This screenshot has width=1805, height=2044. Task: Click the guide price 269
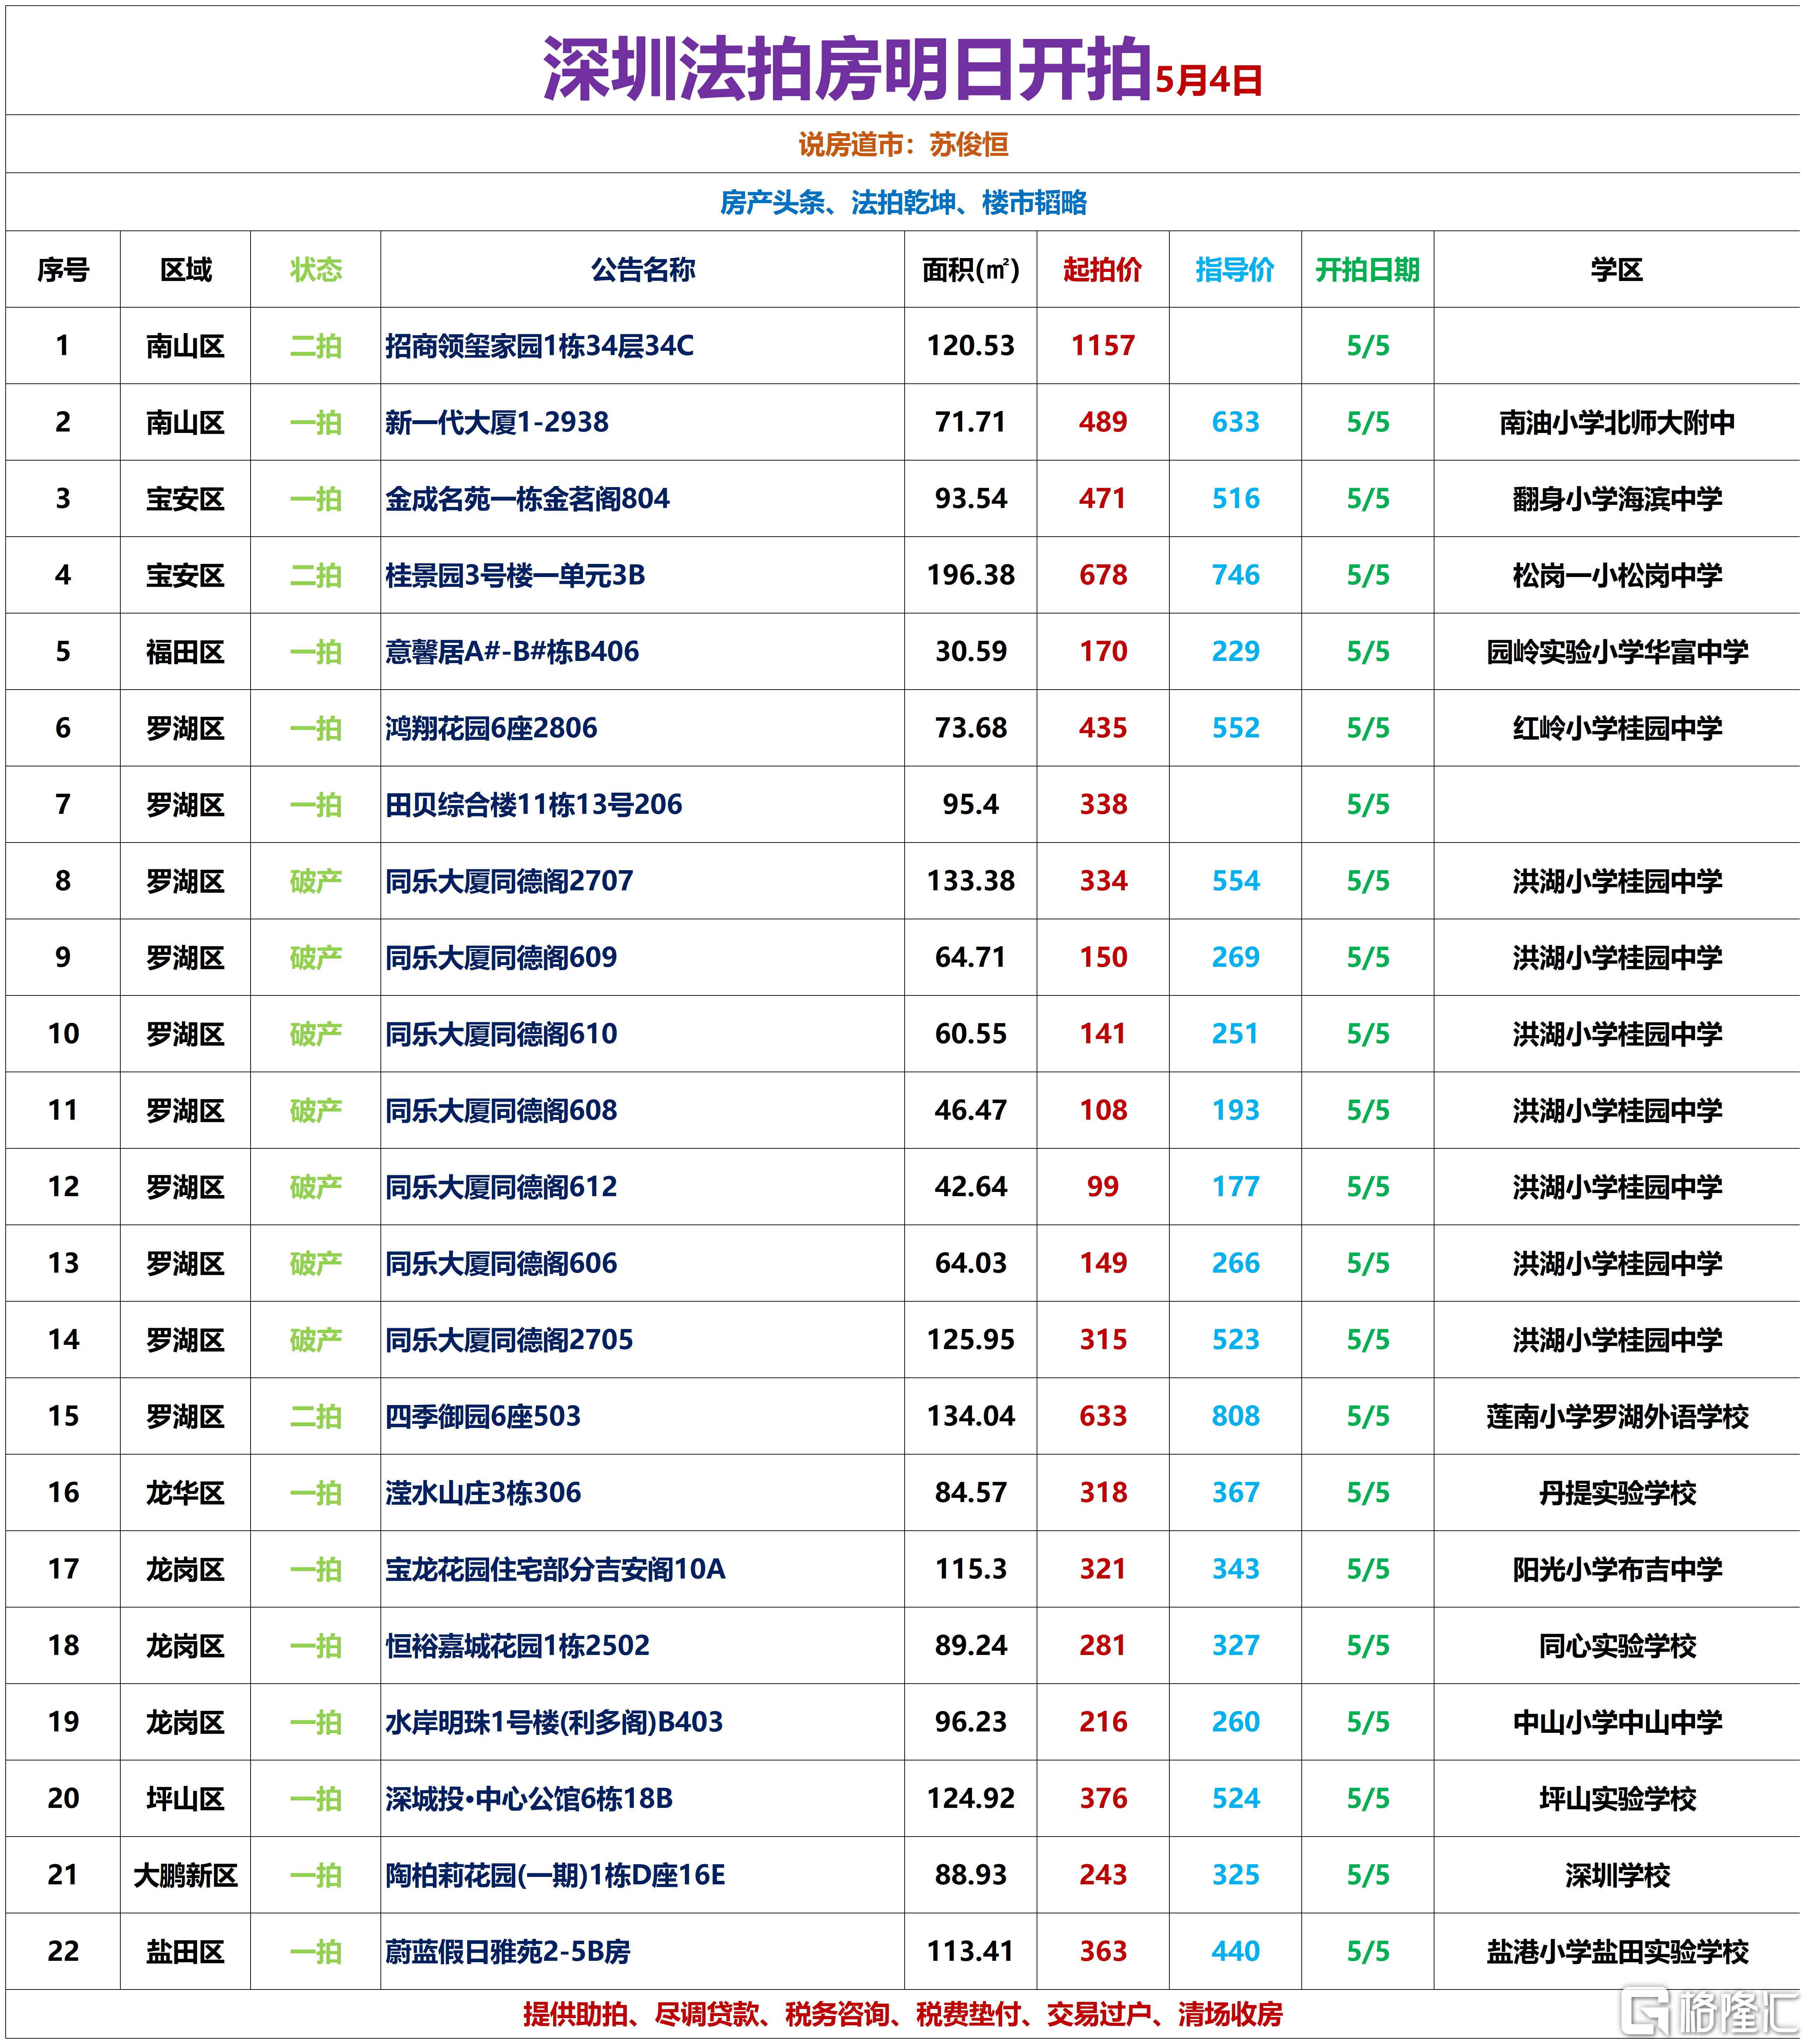pos(1236,958)
